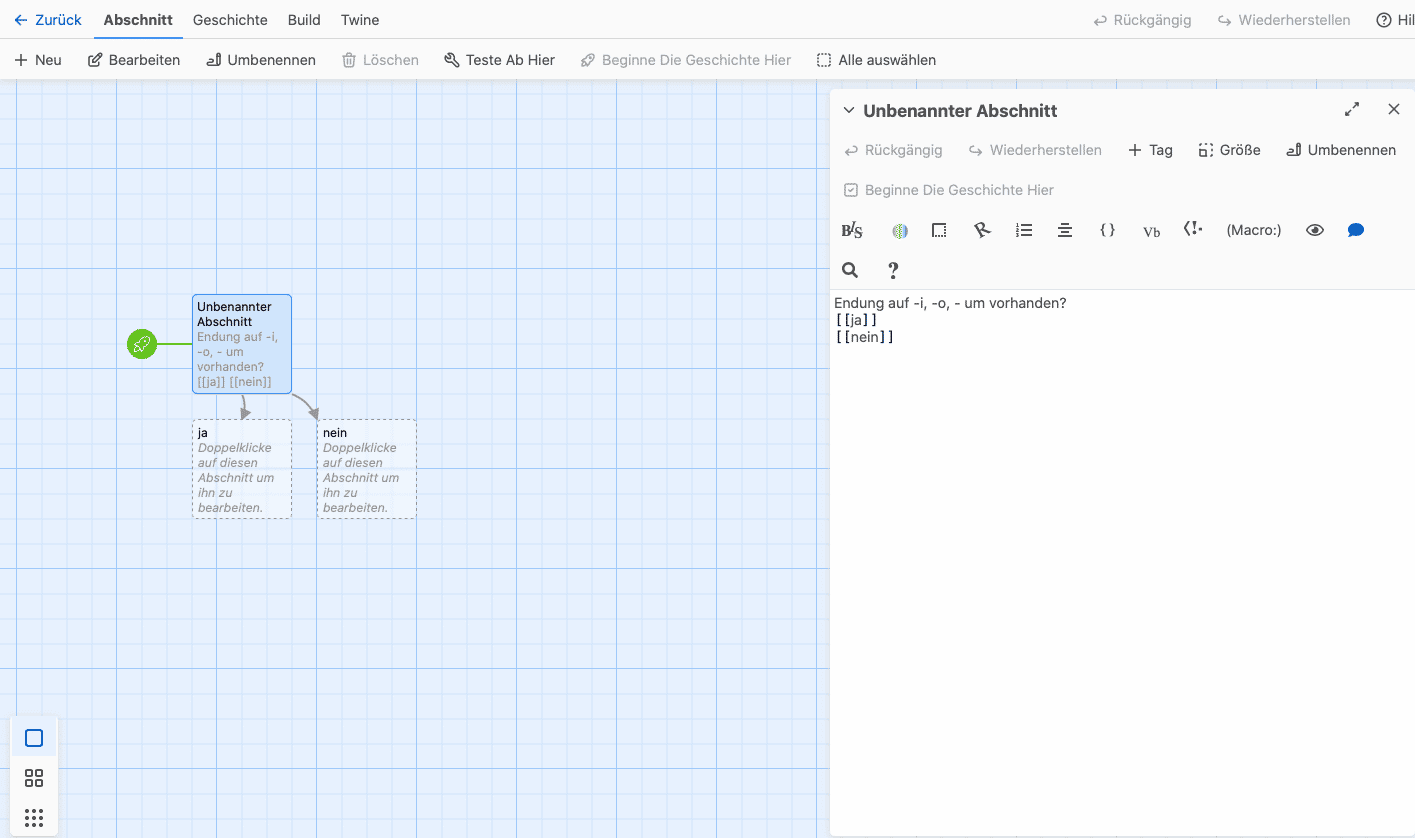The width and height of the screenshot is (1415, 838).
Task: Open the question mark help icon
Action: [893, 270]
